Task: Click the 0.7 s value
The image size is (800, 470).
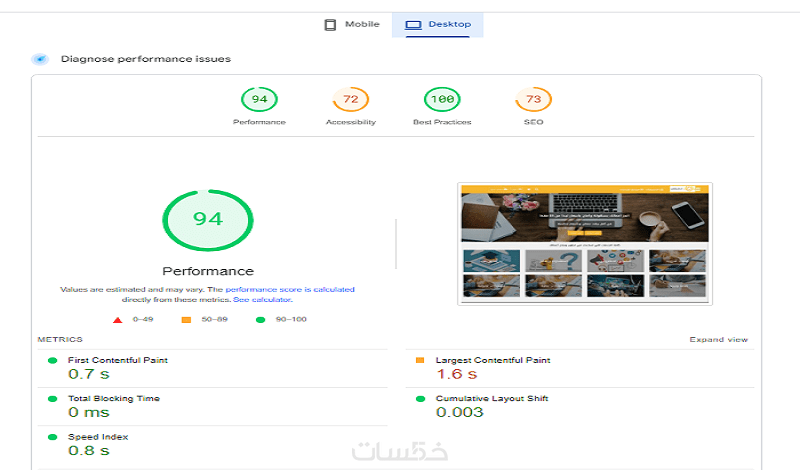Action: 89,374
